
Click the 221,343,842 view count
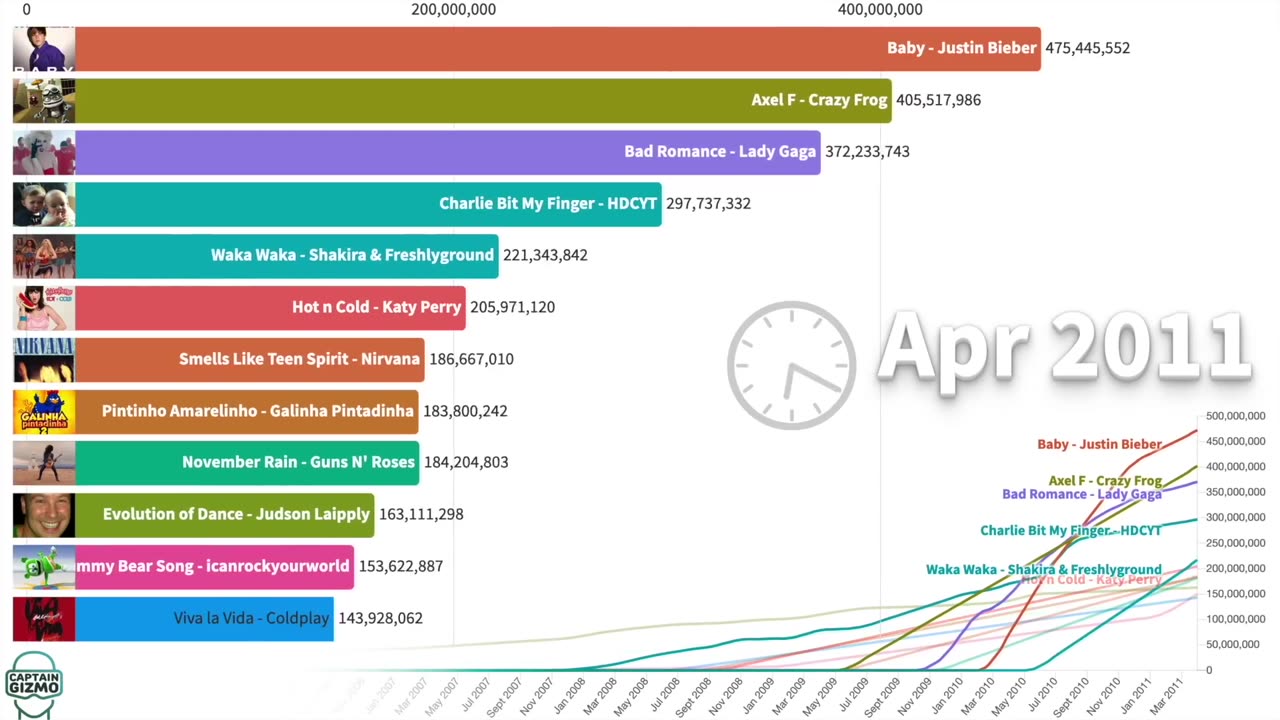545,256
